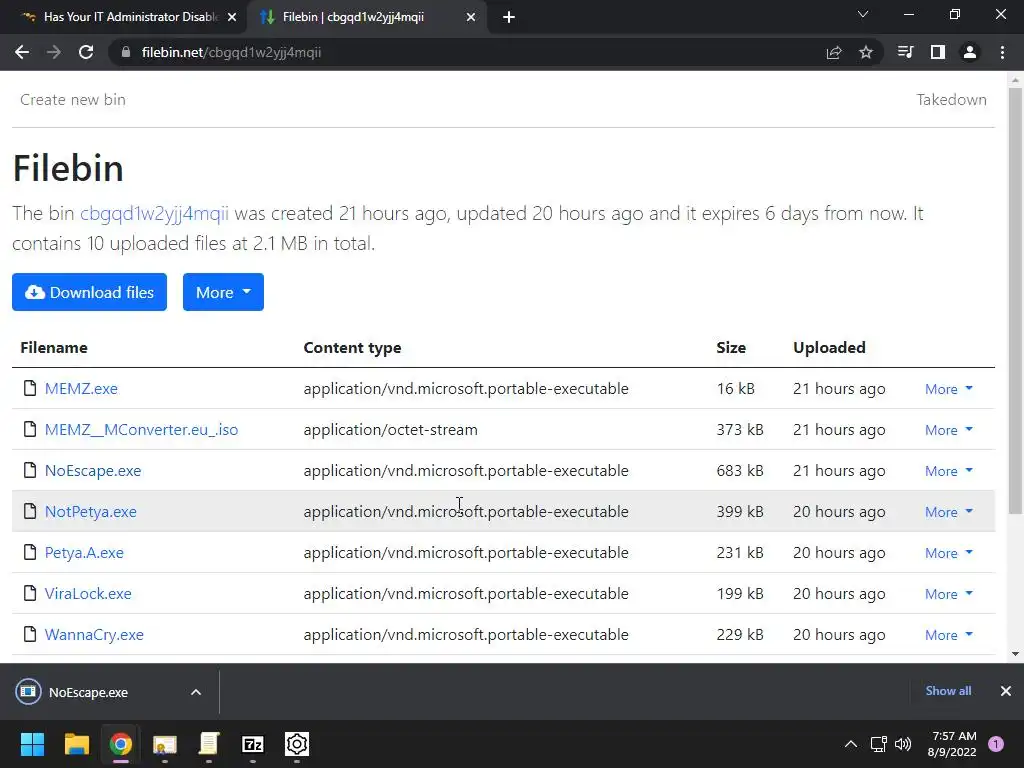Click the Takedown link
The width and height of the screenshot is (1024, 768).
[951, 99]
